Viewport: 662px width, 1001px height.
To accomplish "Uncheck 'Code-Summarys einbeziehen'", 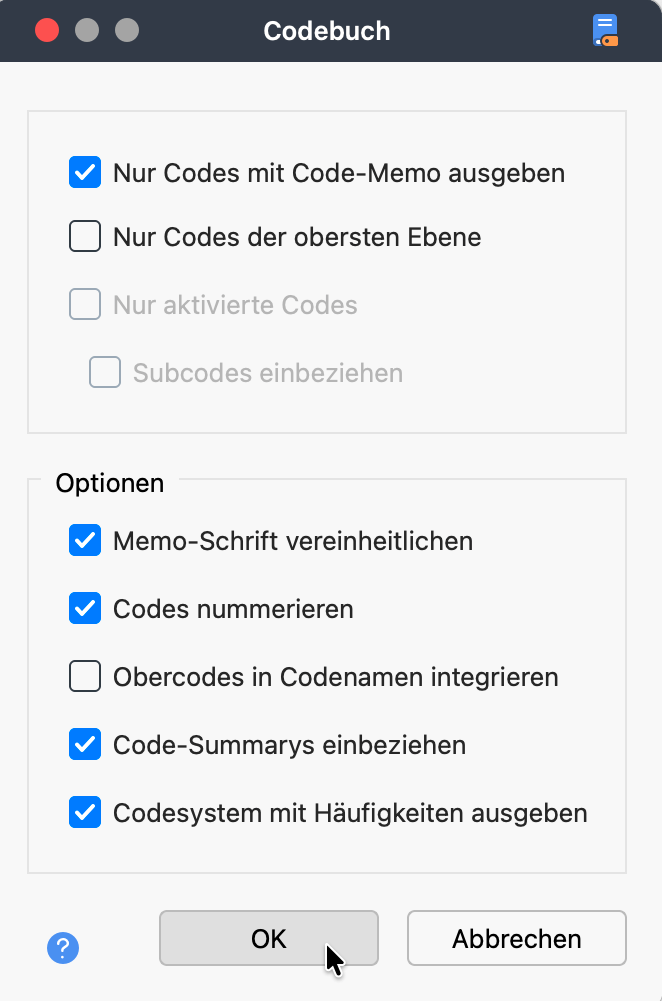I will [x=85, y=744].
